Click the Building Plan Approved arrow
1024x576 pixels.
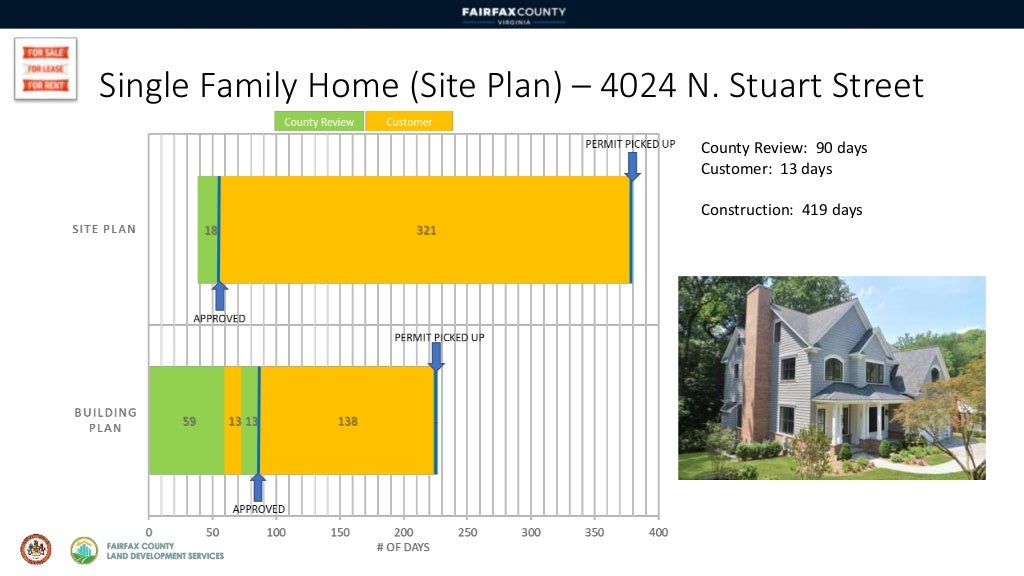(258, 487)
